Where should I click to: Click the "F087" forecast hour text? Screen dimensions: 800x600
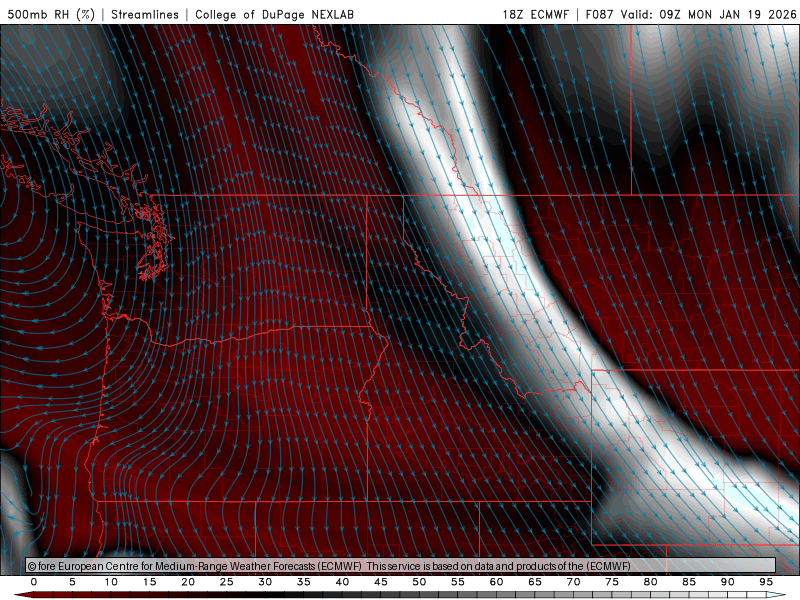(x=601, y=14)
